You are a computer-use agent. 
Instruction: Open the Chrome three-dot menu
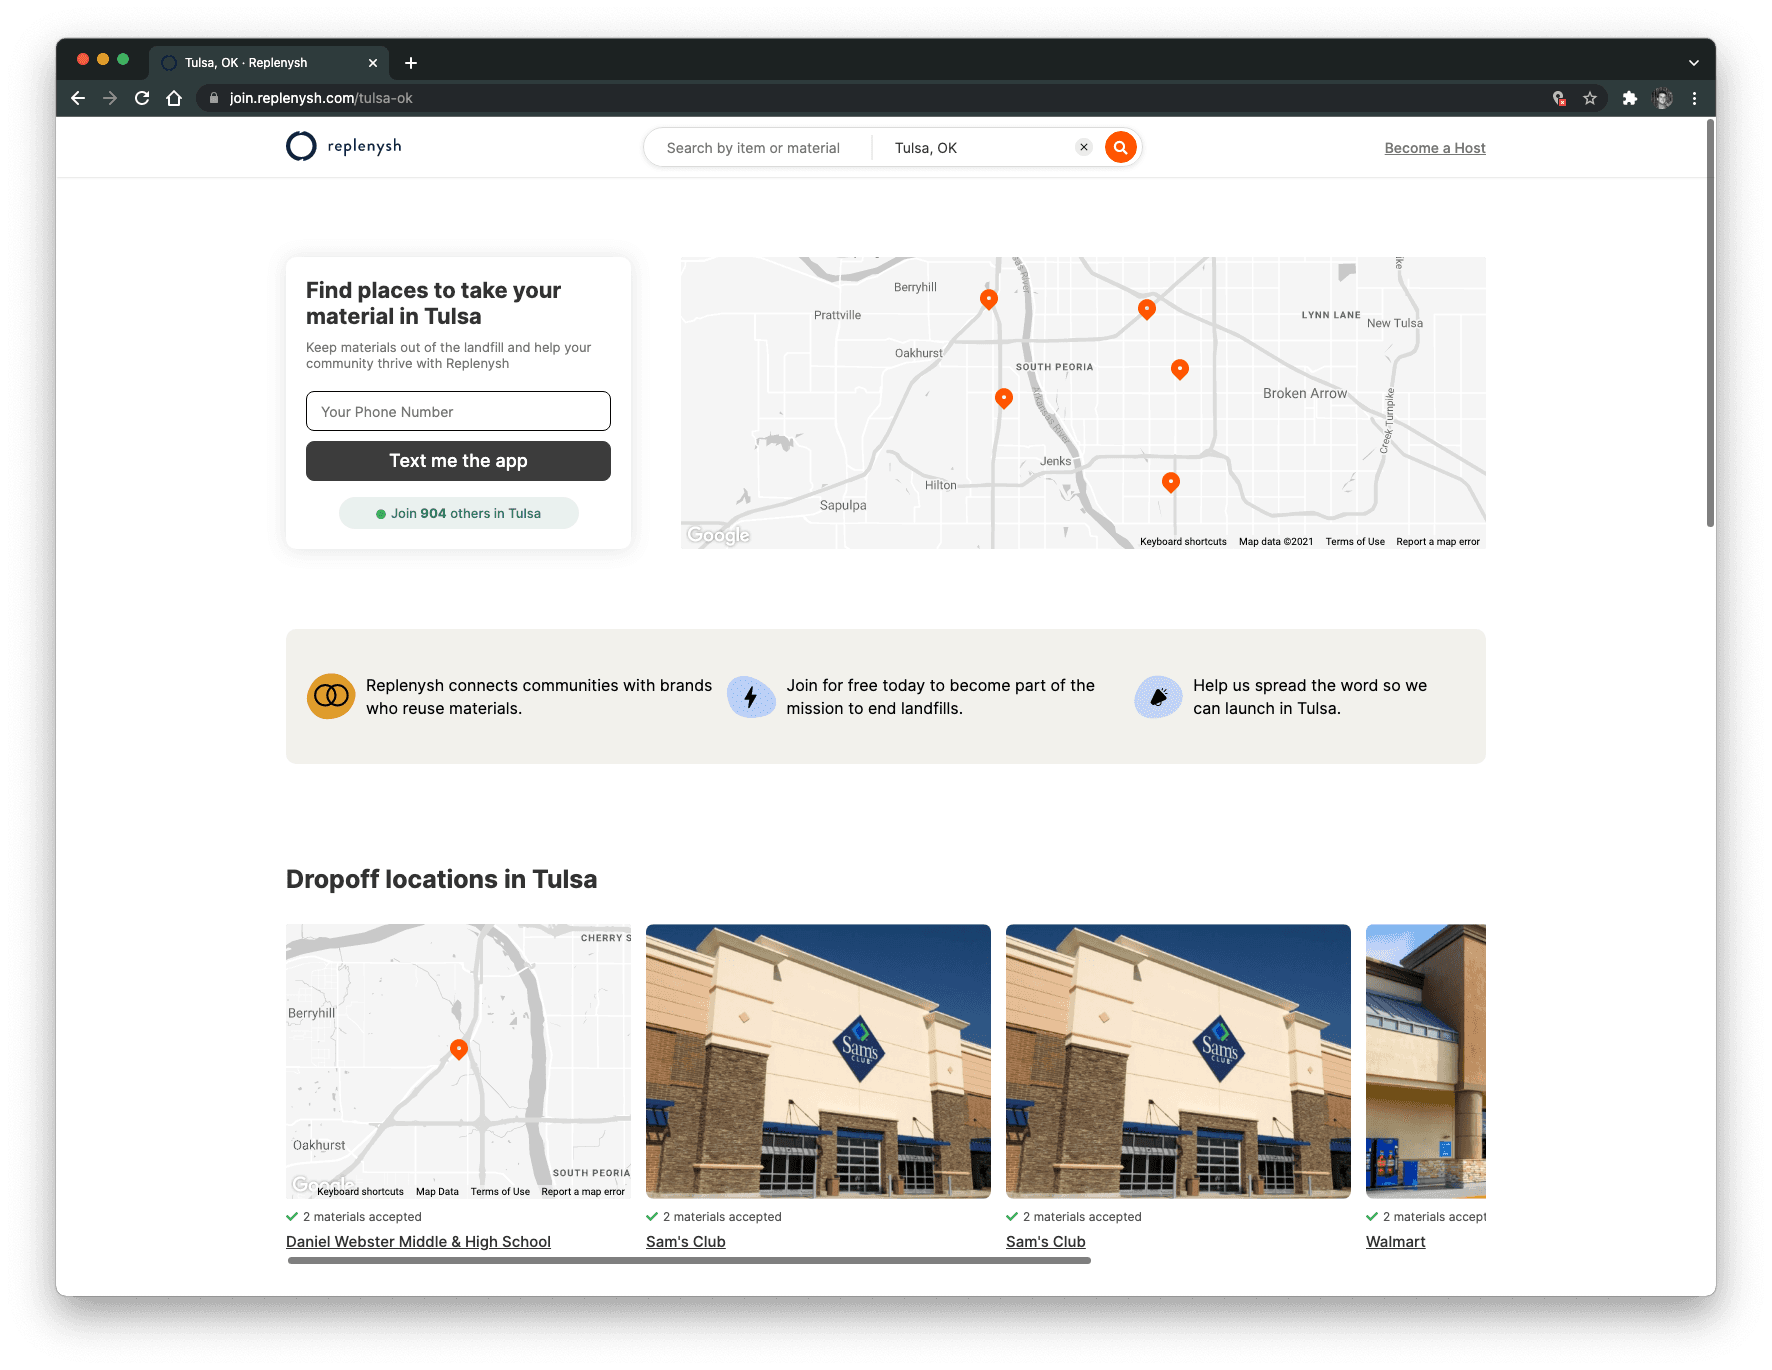(1694, 98)
